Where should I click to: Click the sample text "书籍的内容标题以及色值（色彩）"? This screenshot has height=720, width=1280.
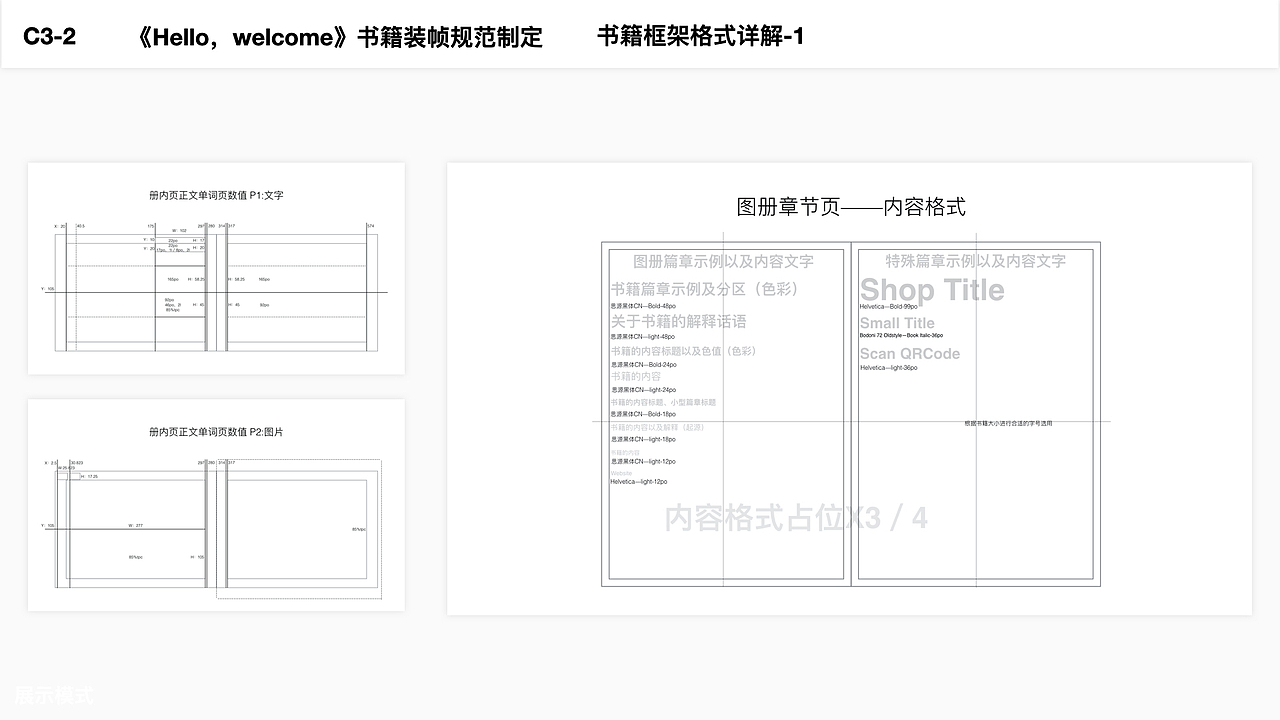tap(685, 351)
